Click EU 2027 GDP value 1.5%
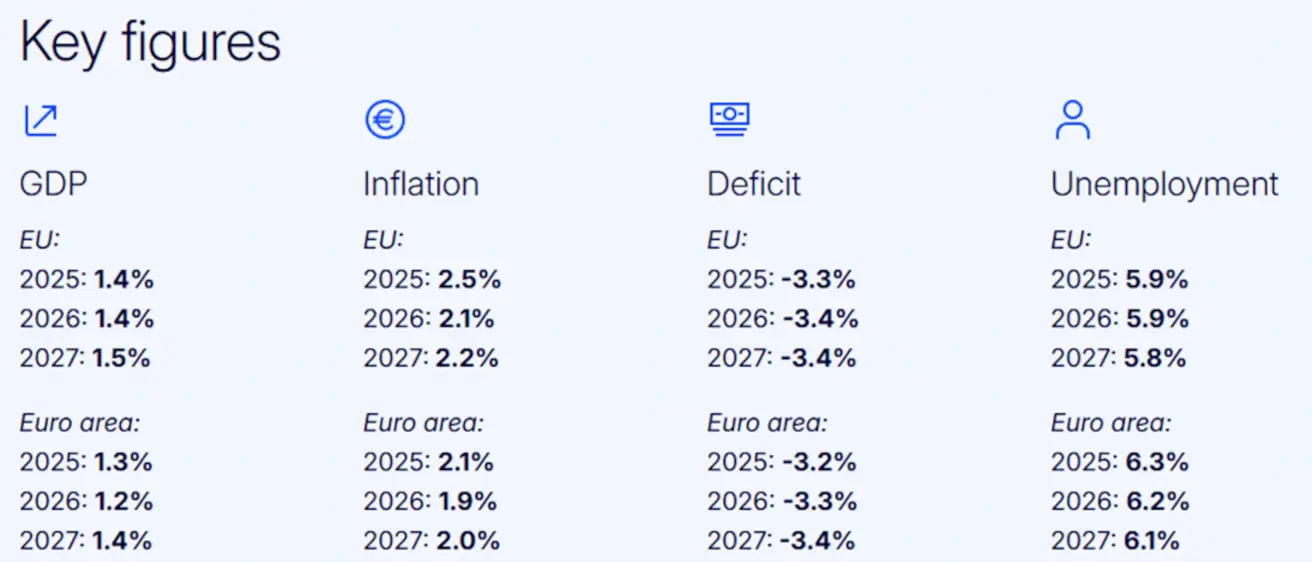 [x=122, y=358]
